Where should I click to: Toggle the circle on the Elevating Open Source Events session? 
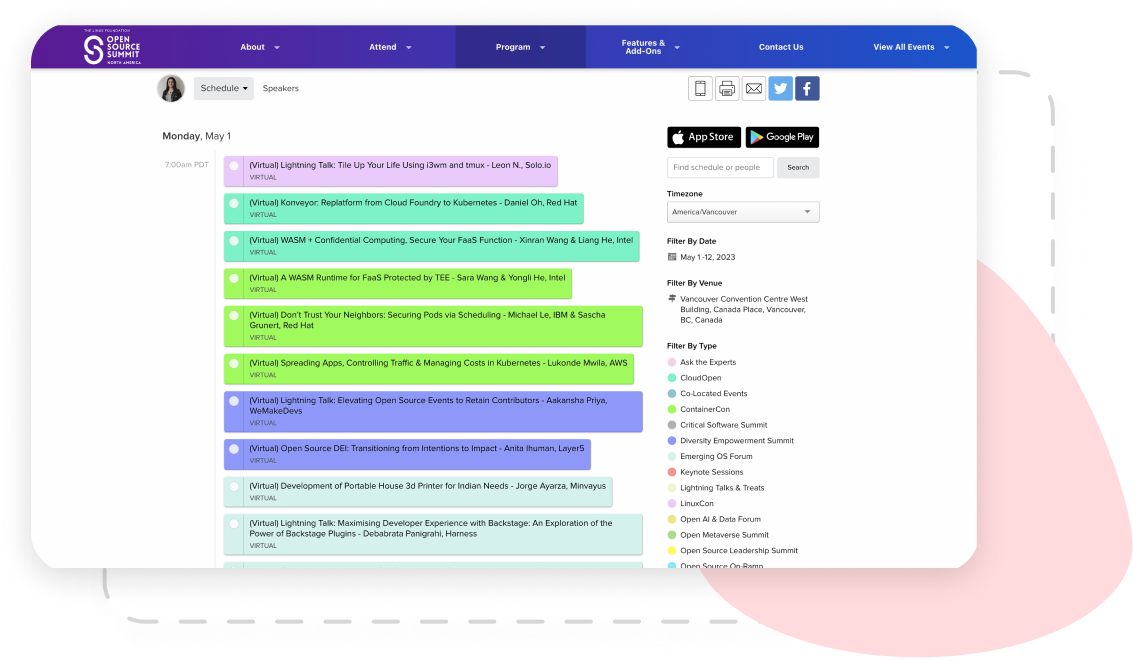click(x=234, y=401)
